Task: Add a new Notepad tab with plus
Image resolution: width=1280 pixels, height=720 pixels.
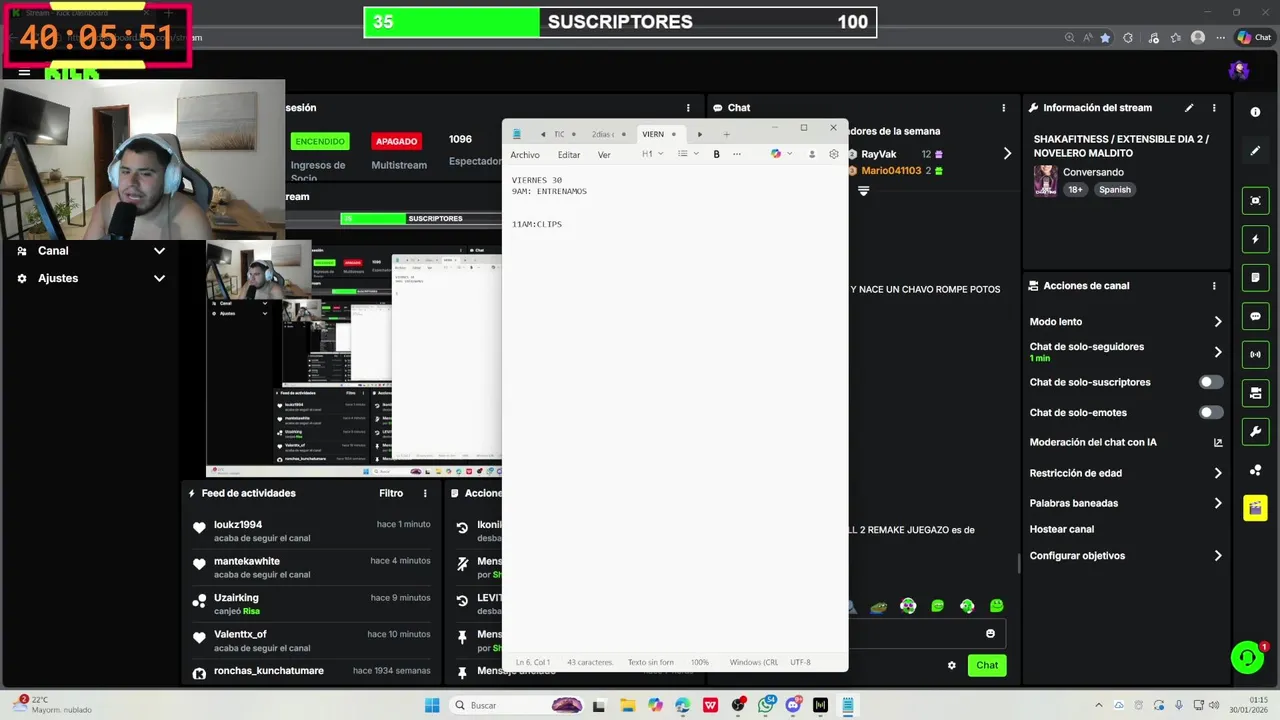Action: click(726, 134)
